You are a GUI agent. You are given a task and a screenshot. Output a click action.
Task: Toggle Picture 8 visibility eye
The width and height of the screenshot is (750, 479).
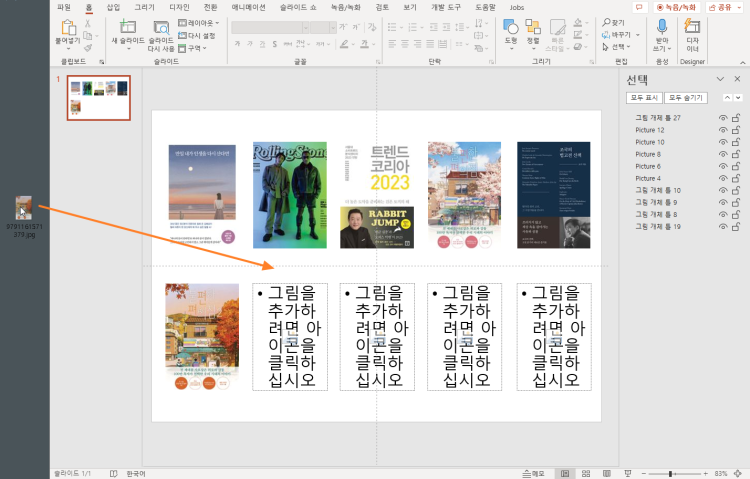pos(723,154)
